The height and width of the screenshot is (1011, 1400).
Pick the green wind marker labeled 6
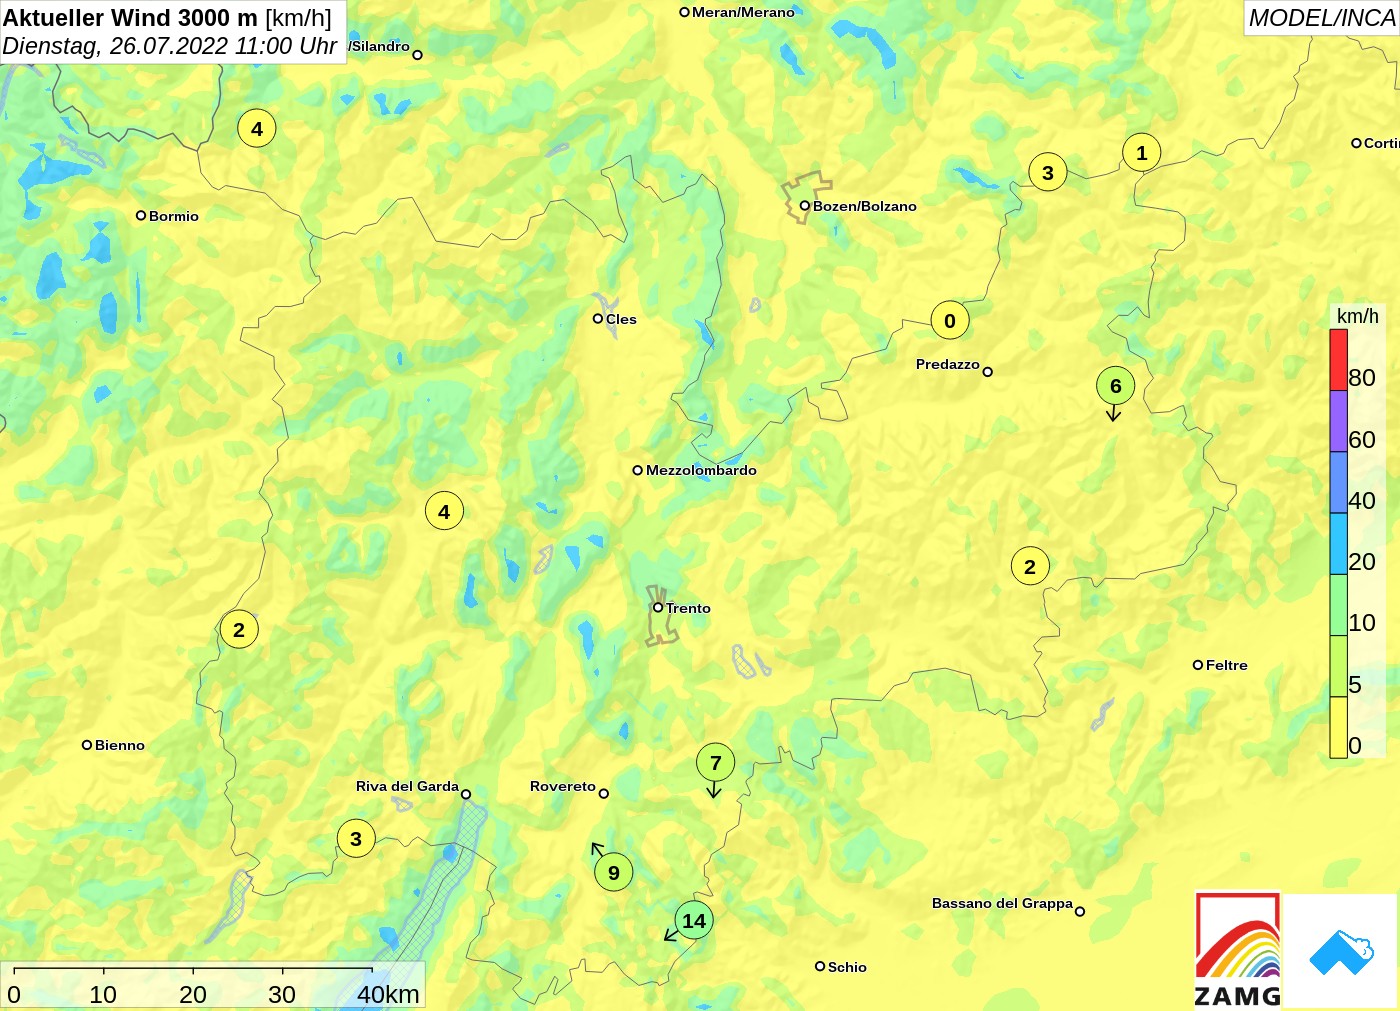click(1115, 386)
